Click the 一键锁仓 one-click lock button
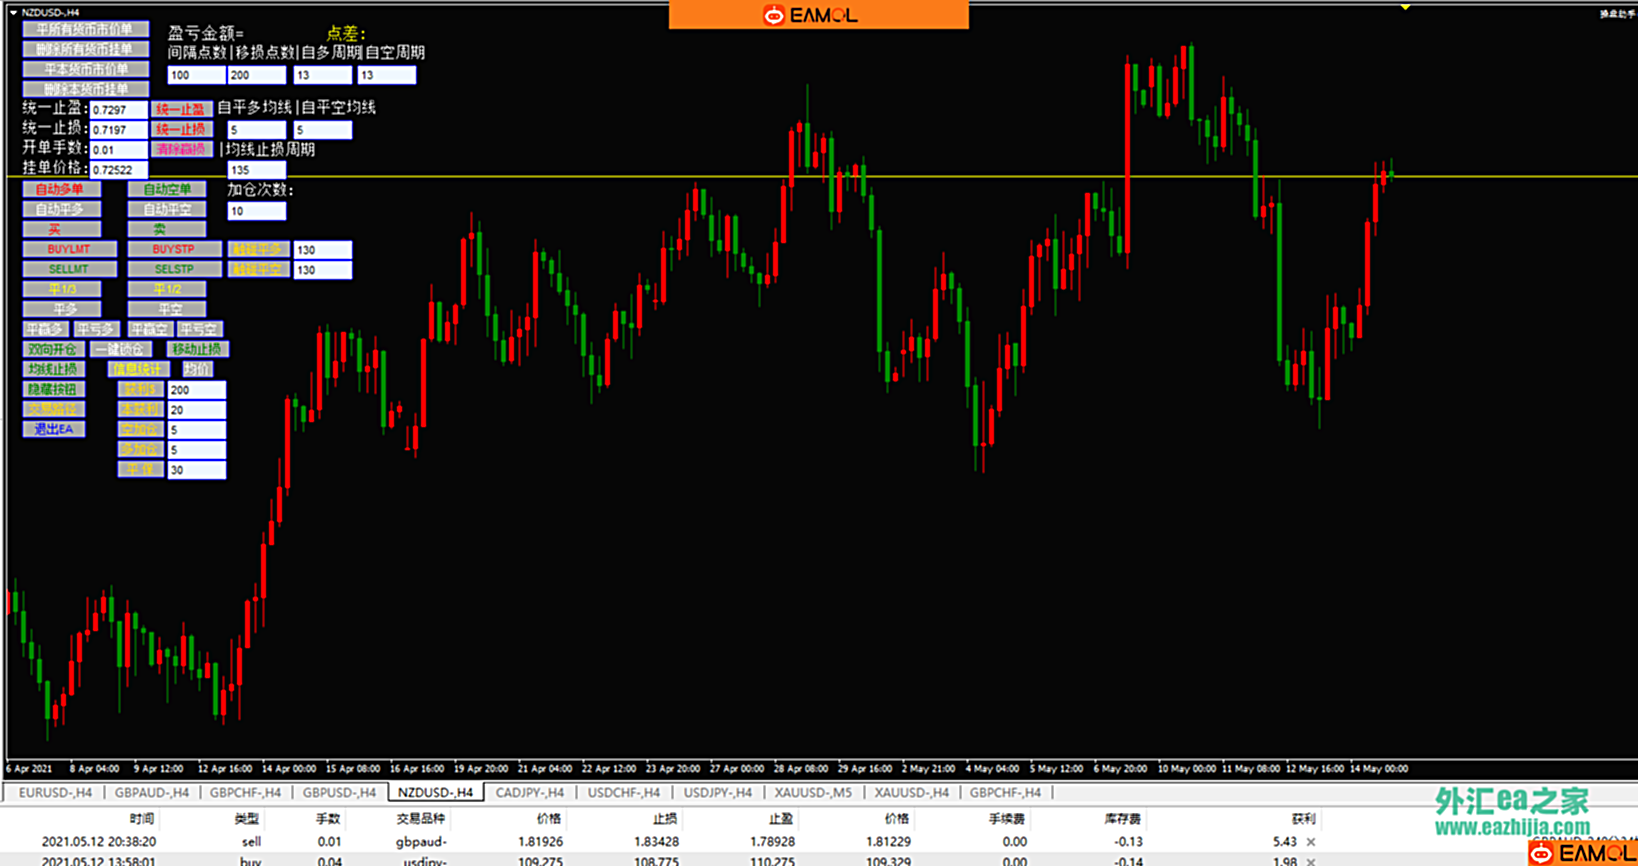 point(120,349)
